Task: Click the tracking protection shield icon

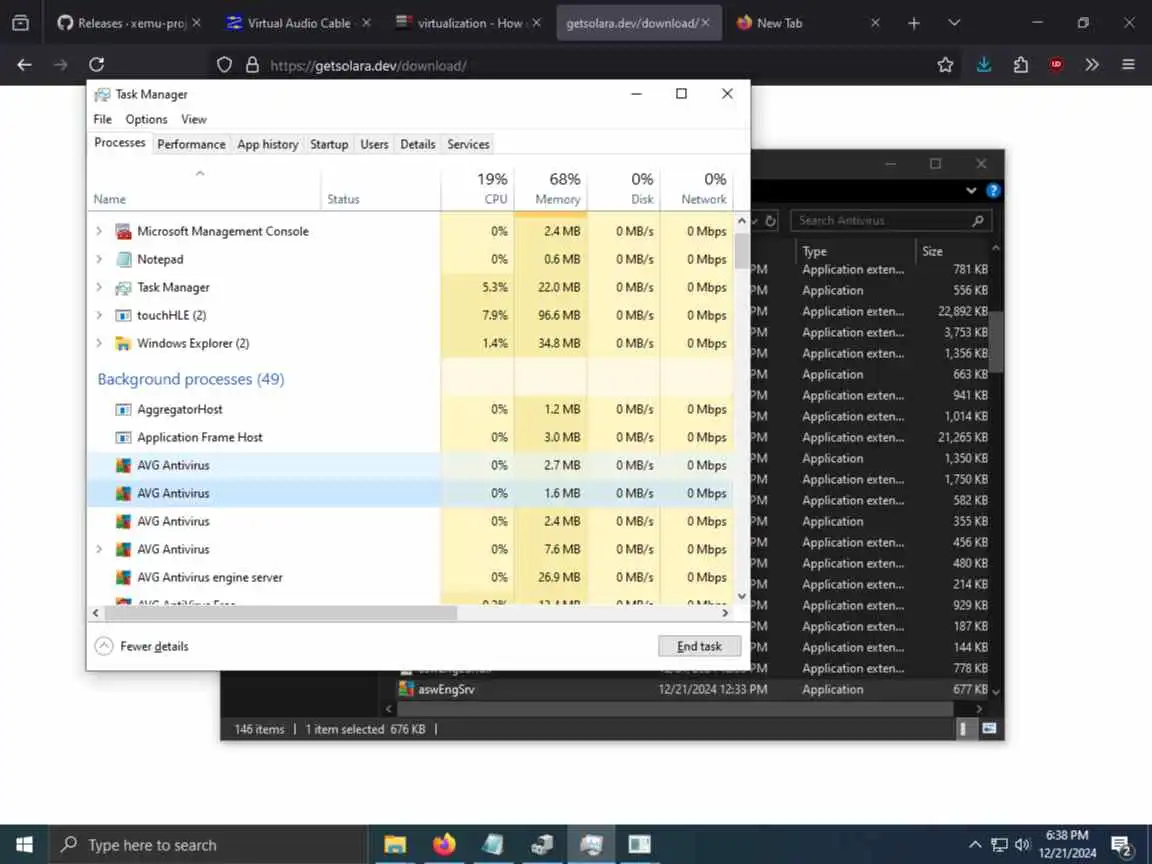Action: pyautogui.click(x=224, y=65)
